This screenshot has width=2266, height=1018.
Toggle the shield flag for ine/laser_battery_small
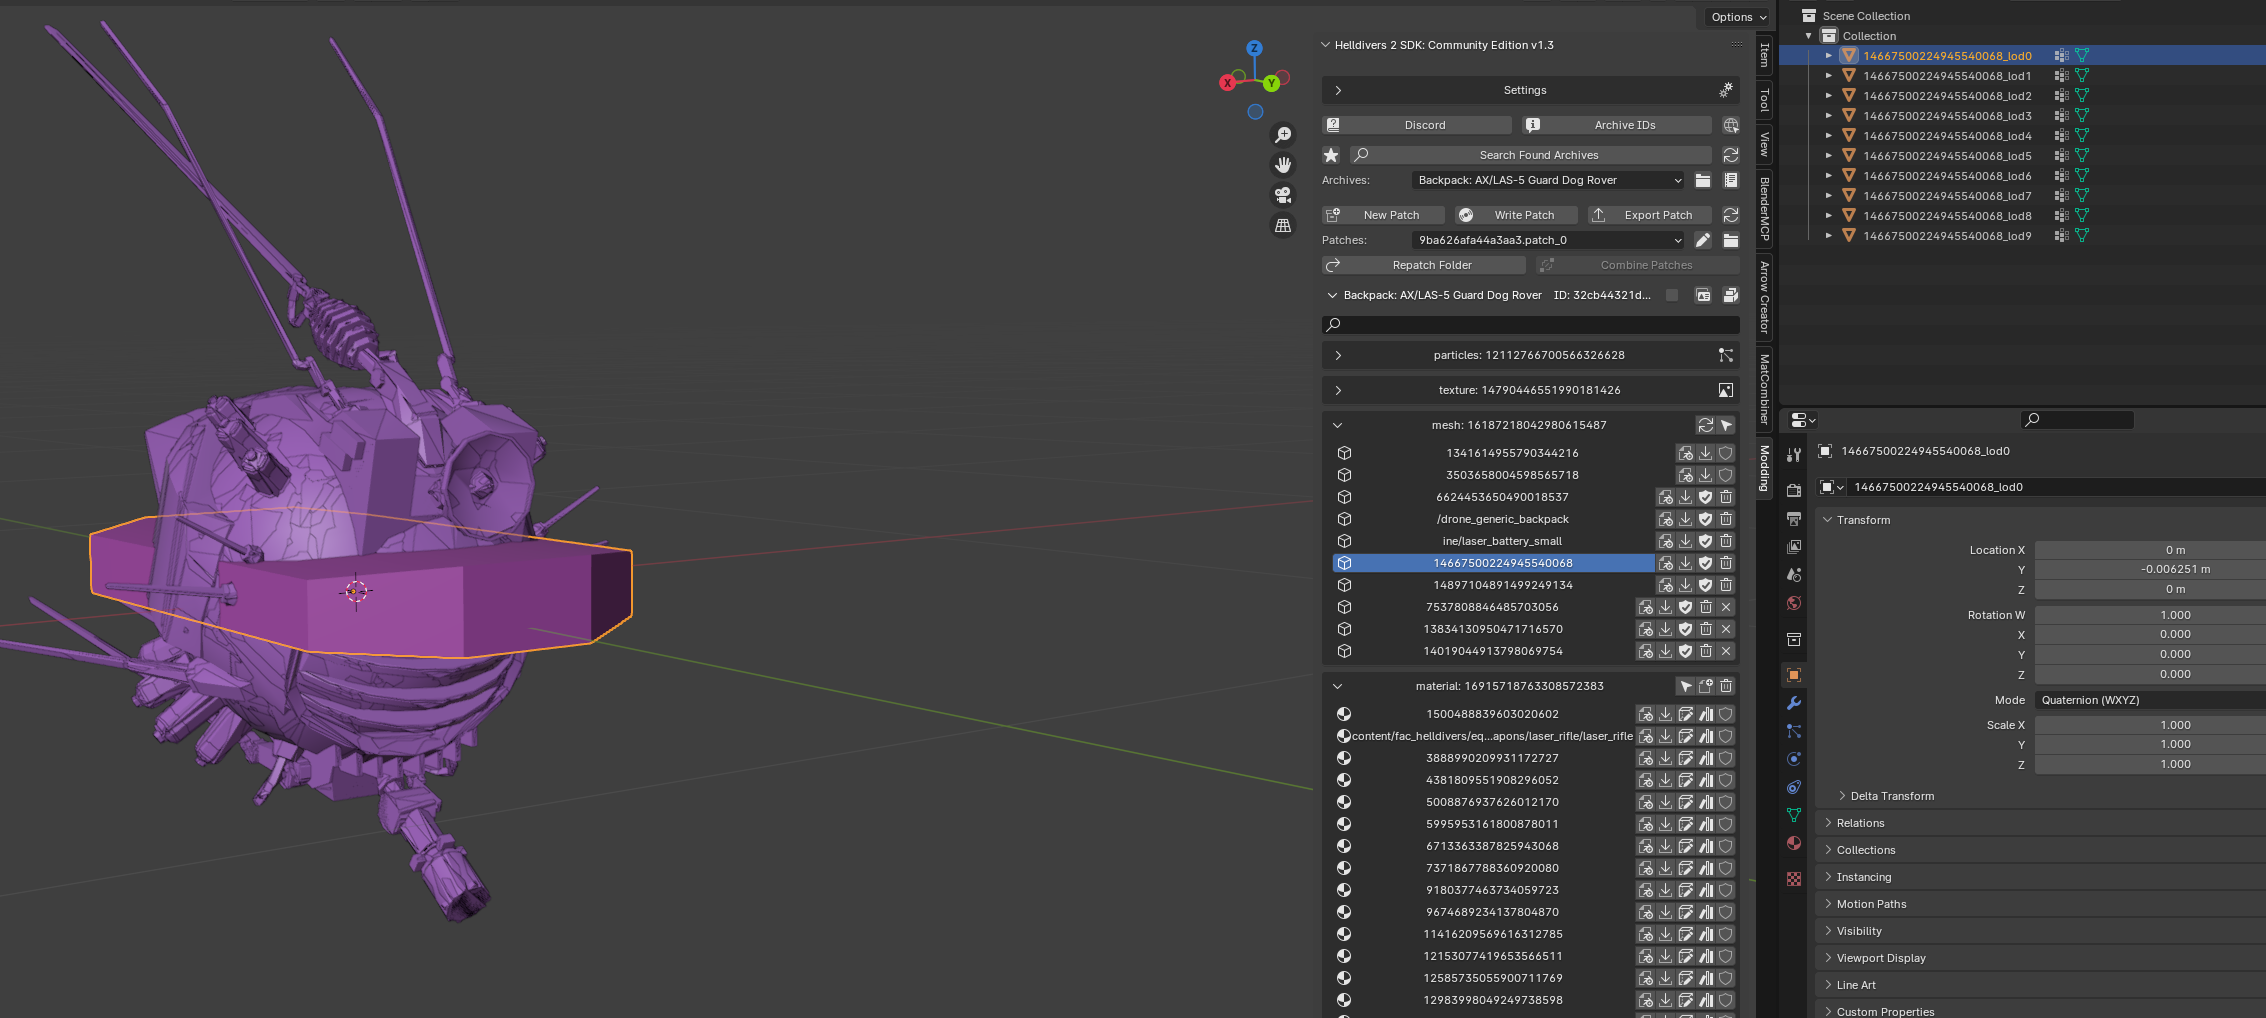(1706, 541)
